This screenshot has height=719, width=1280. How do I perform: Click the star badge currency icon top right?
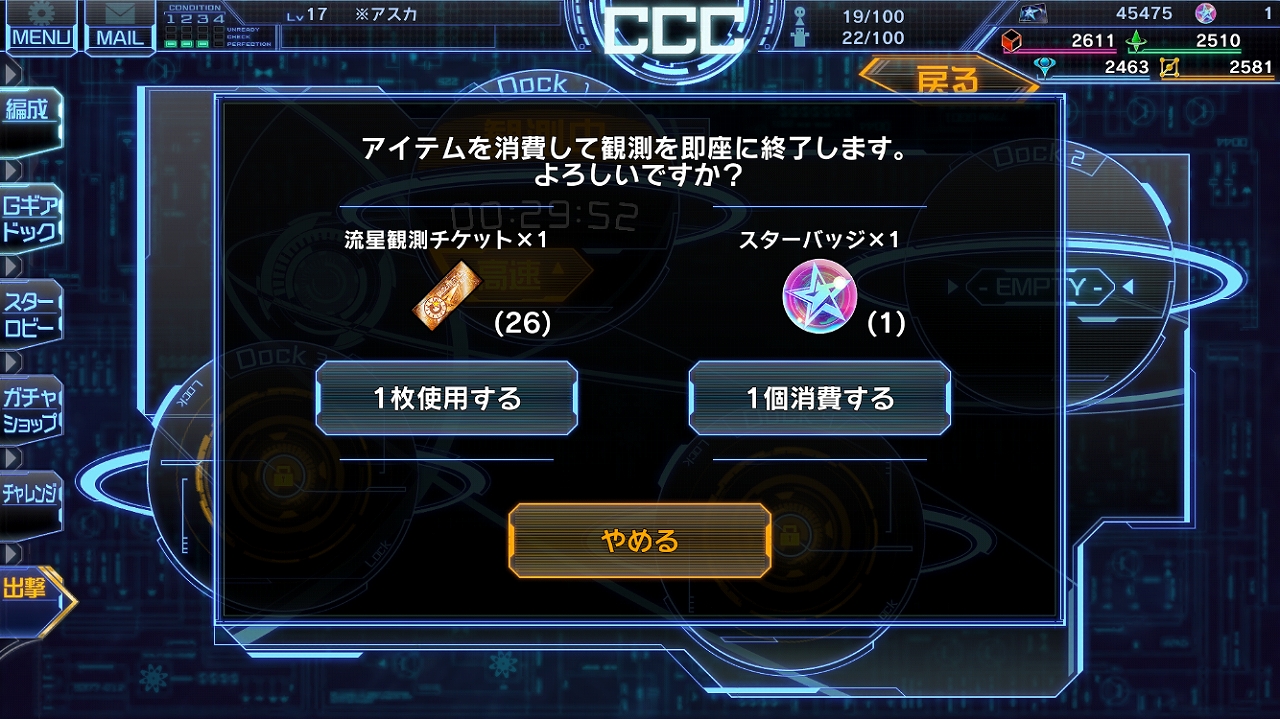click(x=1207, y=14)
